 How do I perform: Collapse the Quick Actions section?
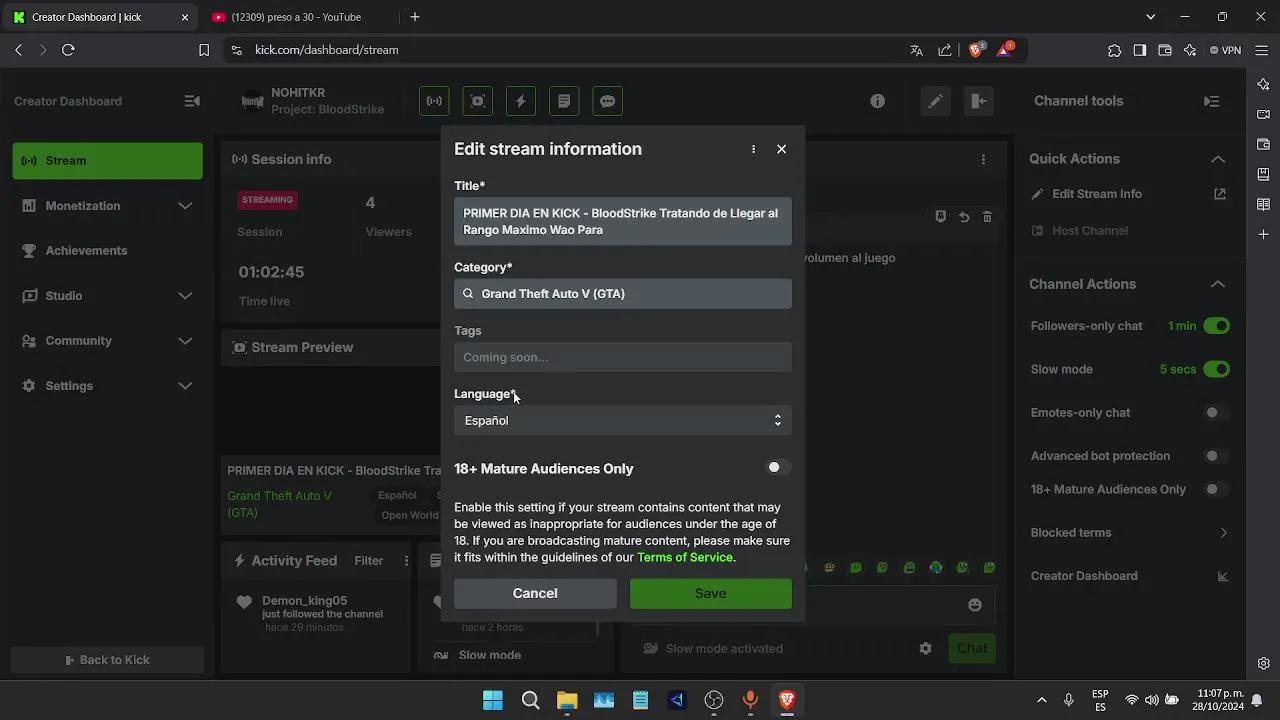point(1217,159)
